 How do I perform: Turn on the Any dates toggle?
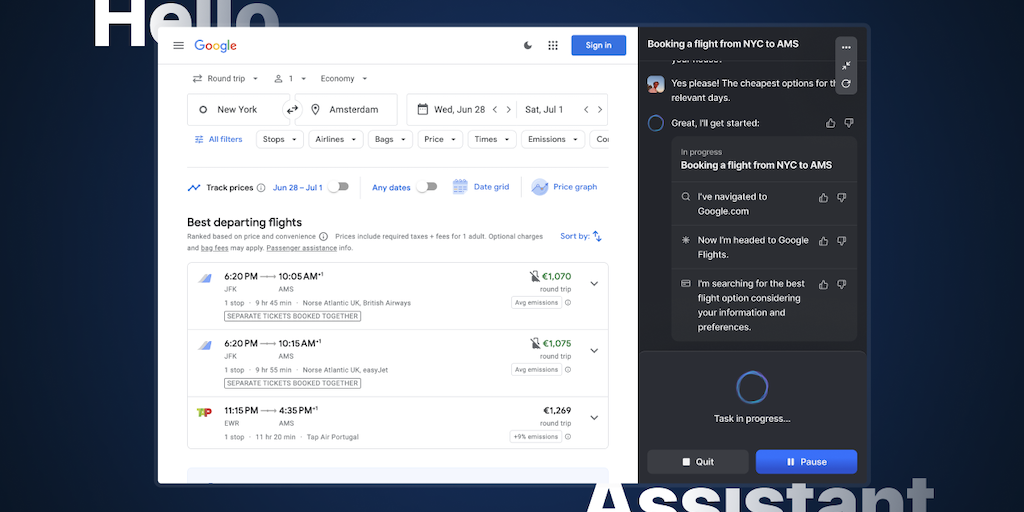427,187
